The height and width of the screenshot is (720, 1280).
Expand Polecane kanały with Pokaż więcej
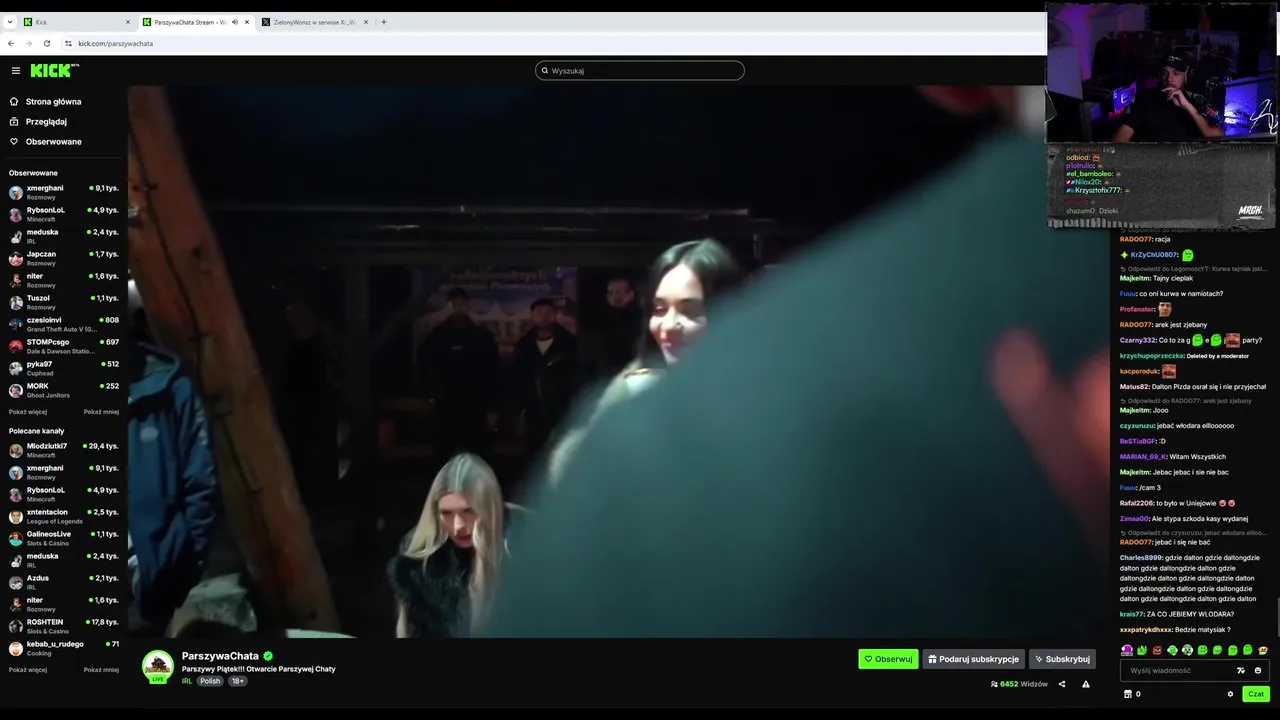tap(28, 670)
